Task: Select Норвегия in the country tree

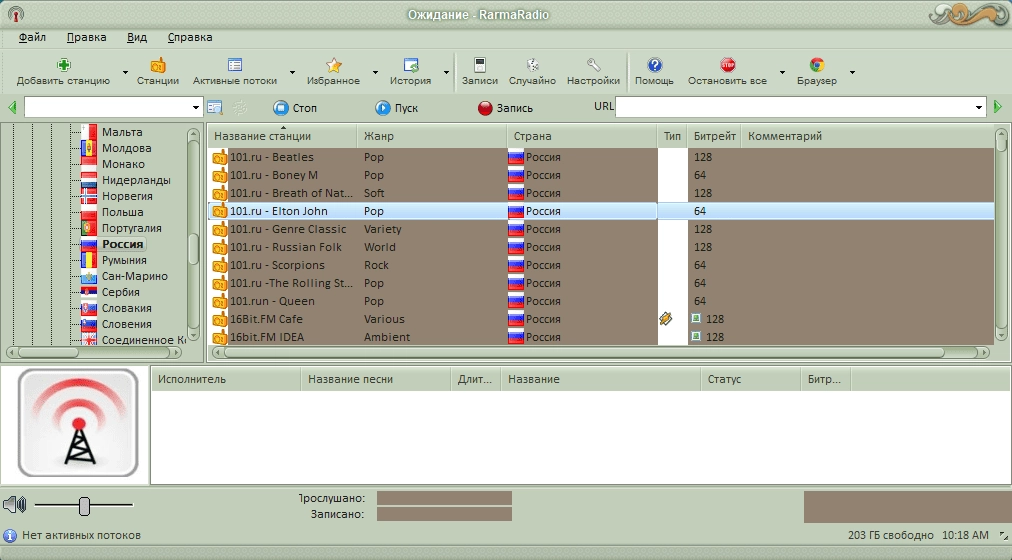Action: pos(127,196)
